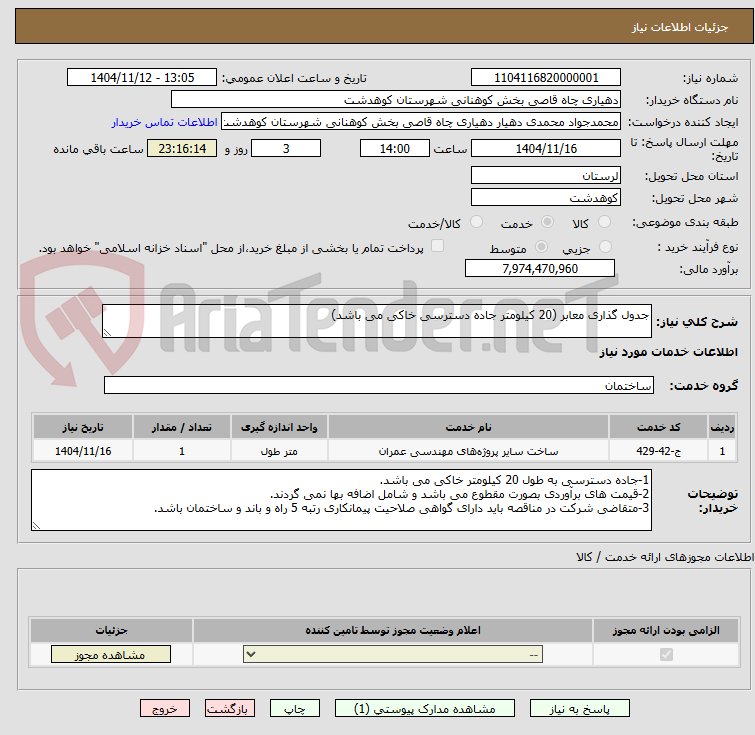Click the شرح کلی نیاز text area
Viewport: 755px width, 735px height.
pos(377,321)
